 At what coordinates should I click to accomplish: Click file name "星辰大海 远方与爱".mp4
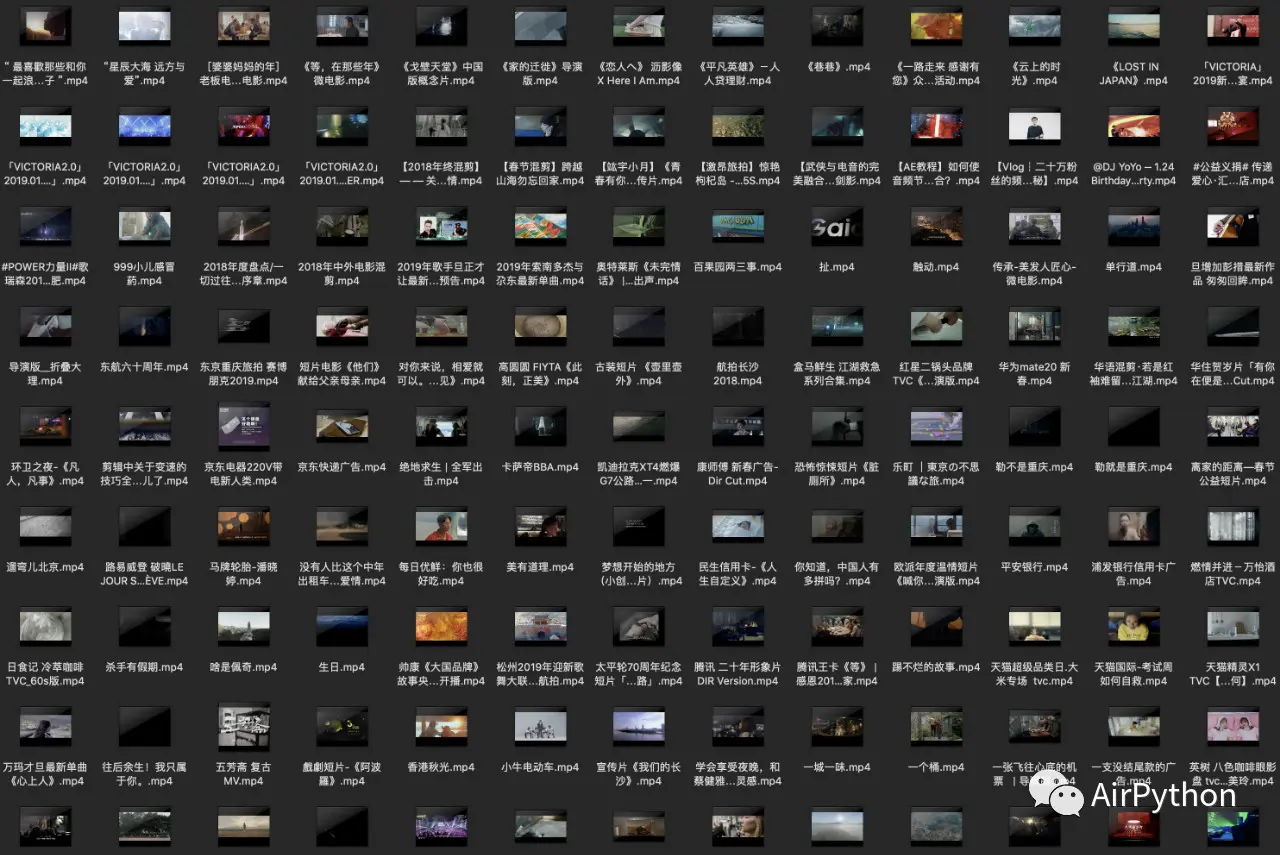(144, 74)
